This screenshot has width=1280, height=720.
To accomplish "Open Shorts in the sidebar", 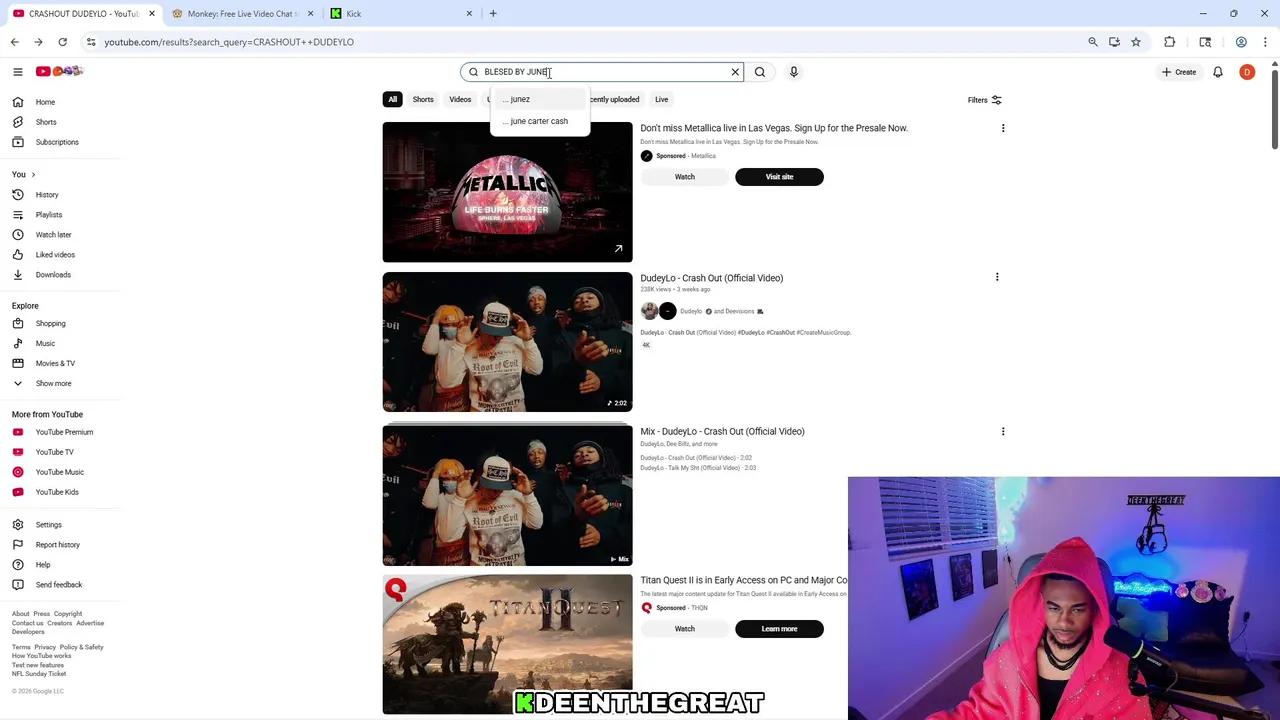I will click(x=45, y=122).
